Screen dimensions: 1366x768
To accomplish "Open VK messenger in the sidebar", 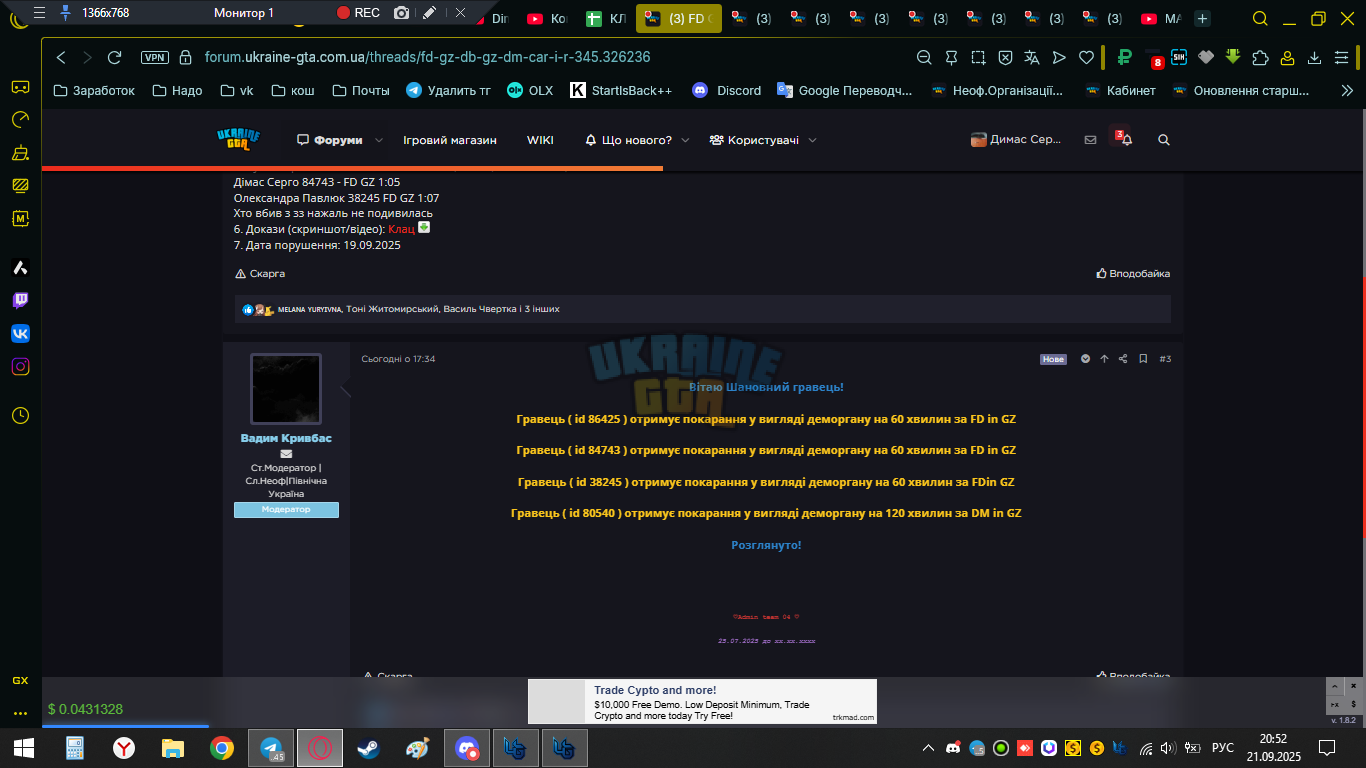I will 20,333.
